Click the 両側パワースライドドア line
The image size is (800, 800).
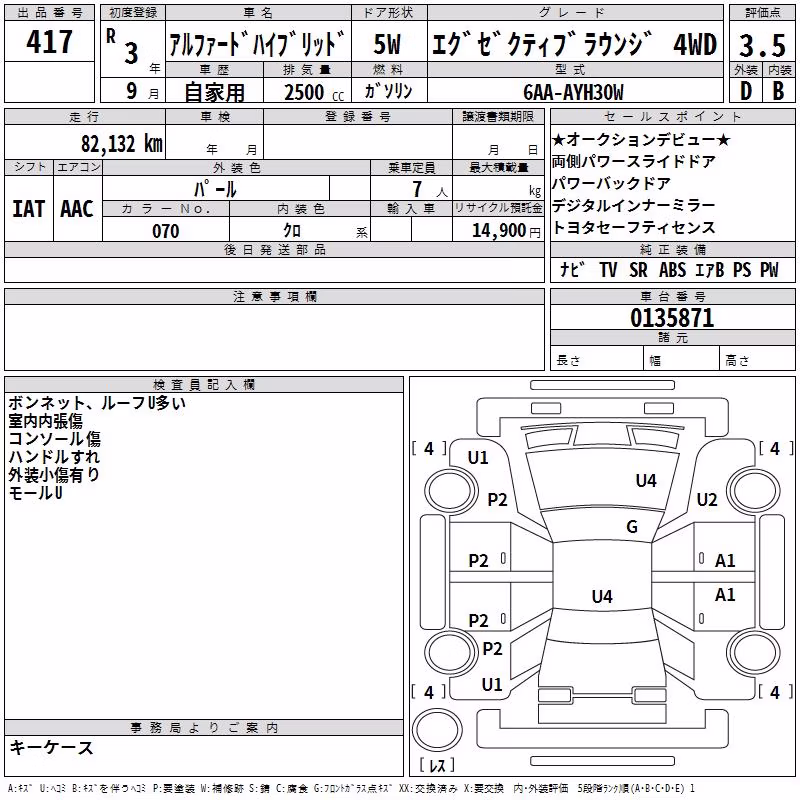[x=634, y=161]
